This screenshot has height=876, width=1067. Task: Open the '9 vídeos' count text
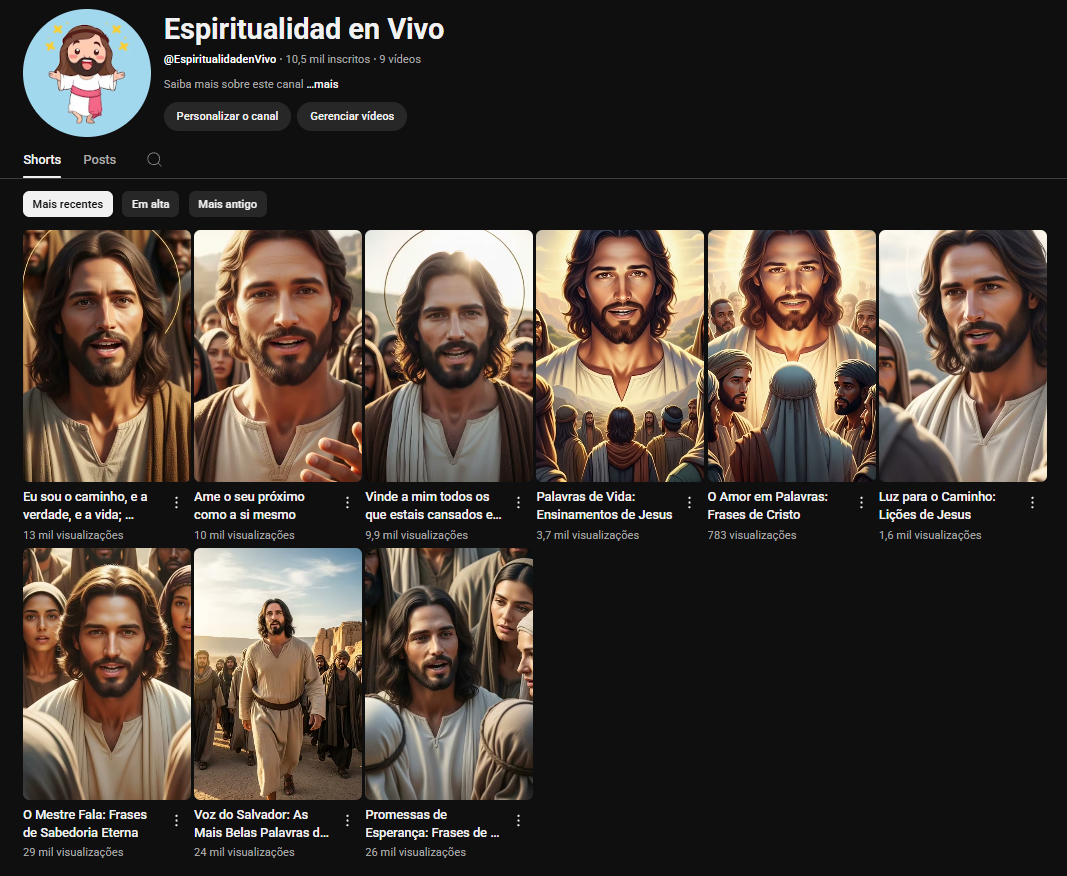(400, 59)
